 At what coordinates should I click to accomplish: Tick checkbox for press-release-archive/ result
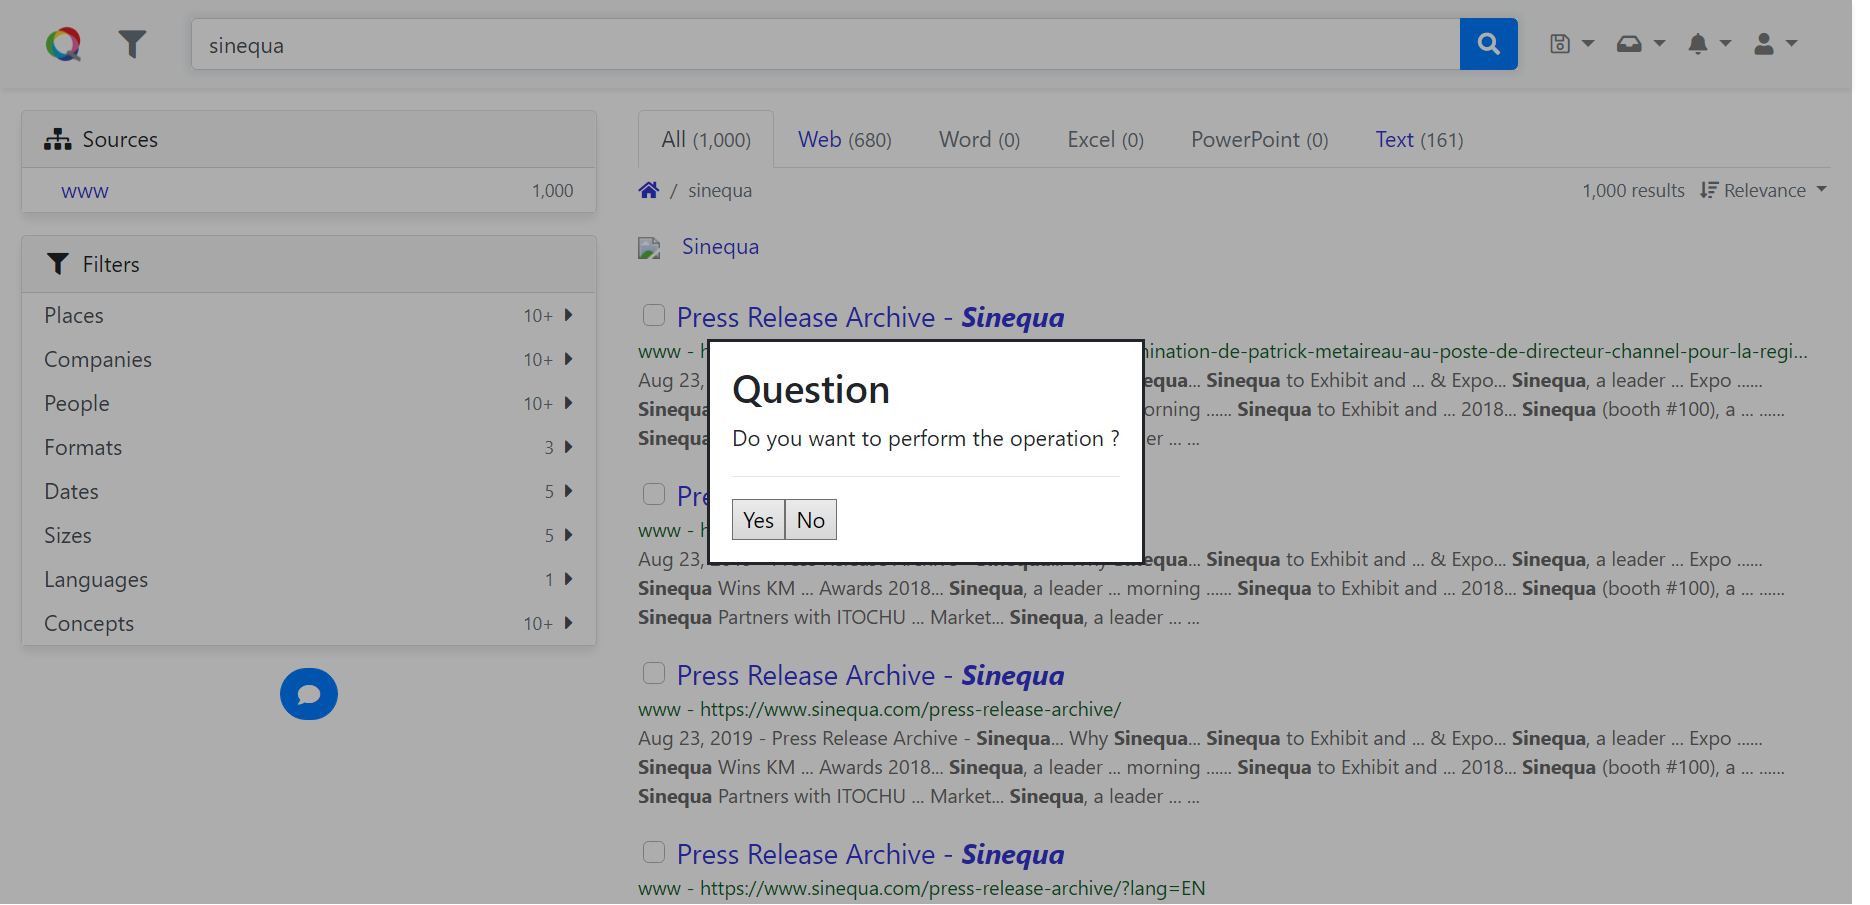click(654, 673)
